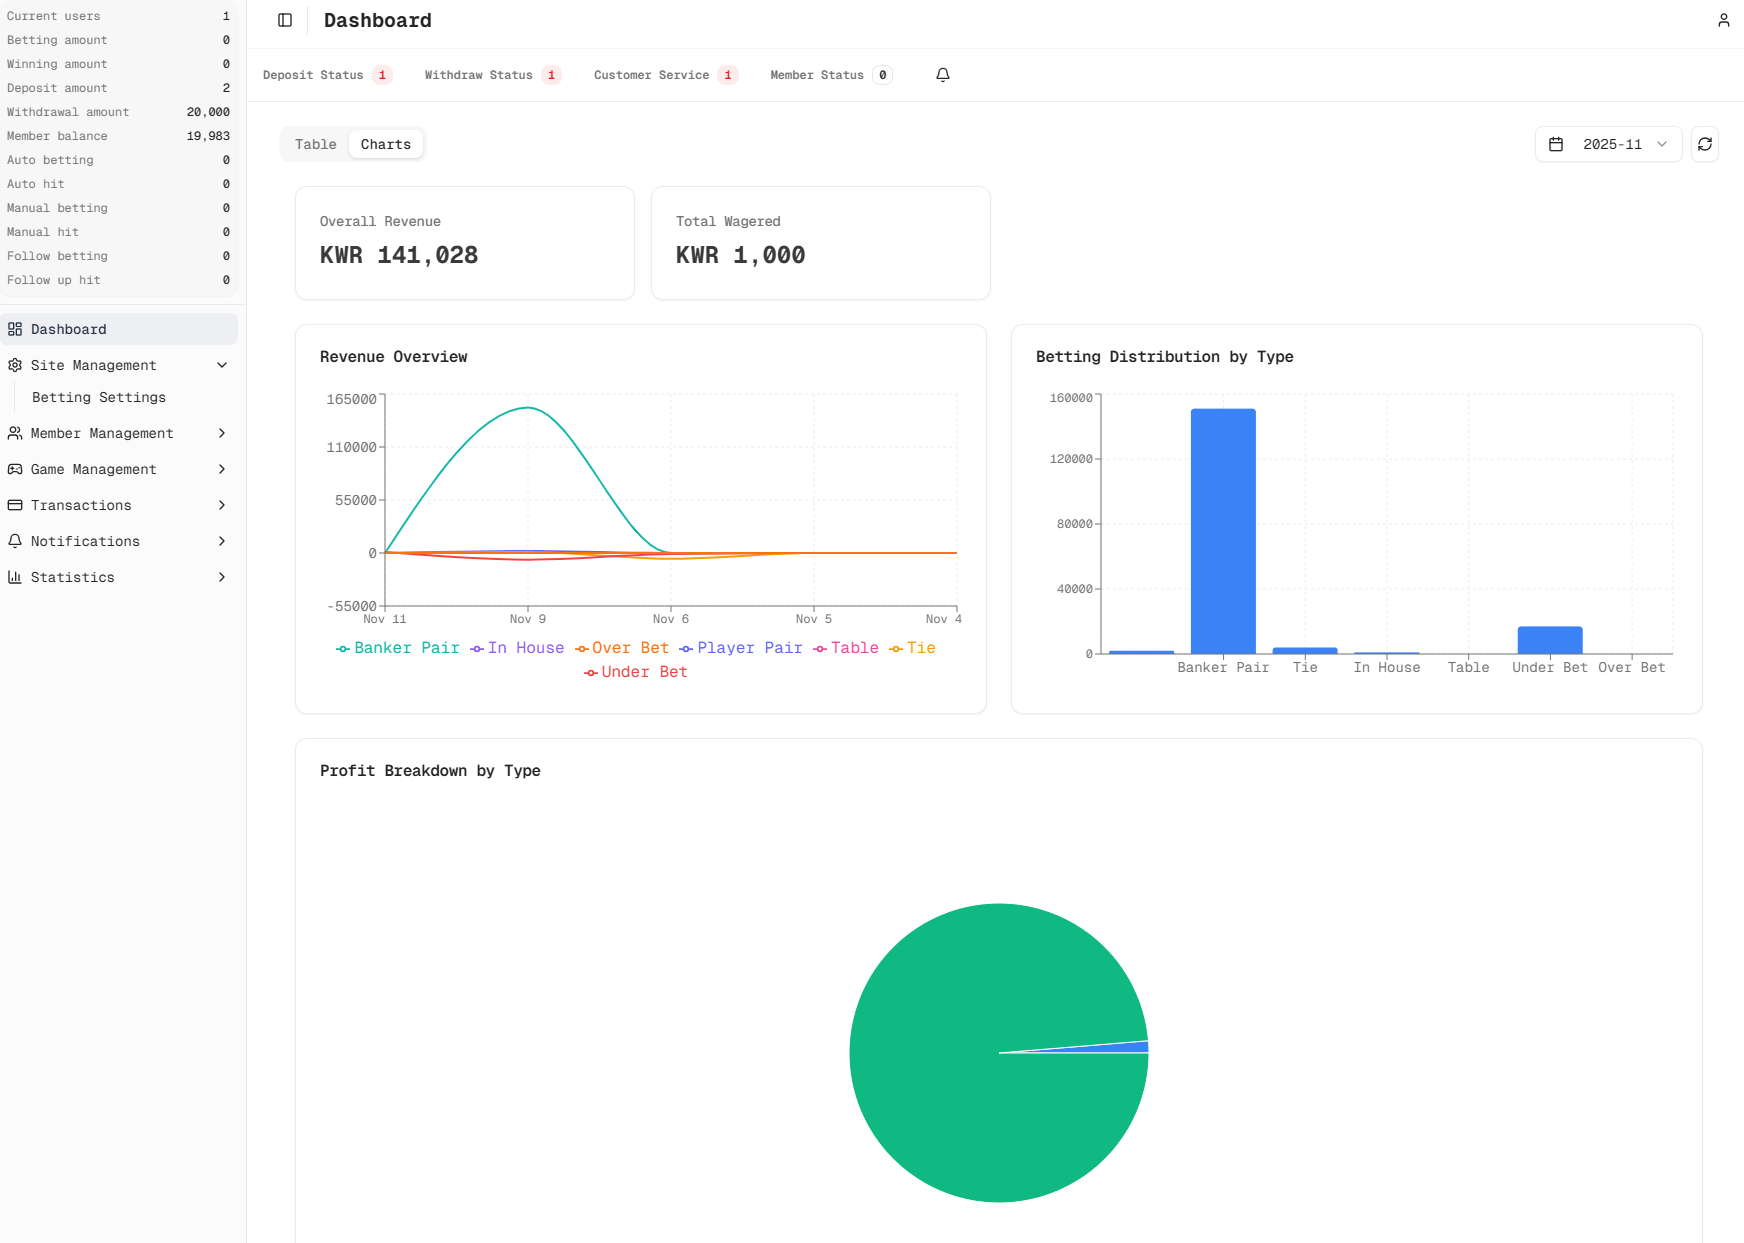Click the notification bell in status bar

942,75
